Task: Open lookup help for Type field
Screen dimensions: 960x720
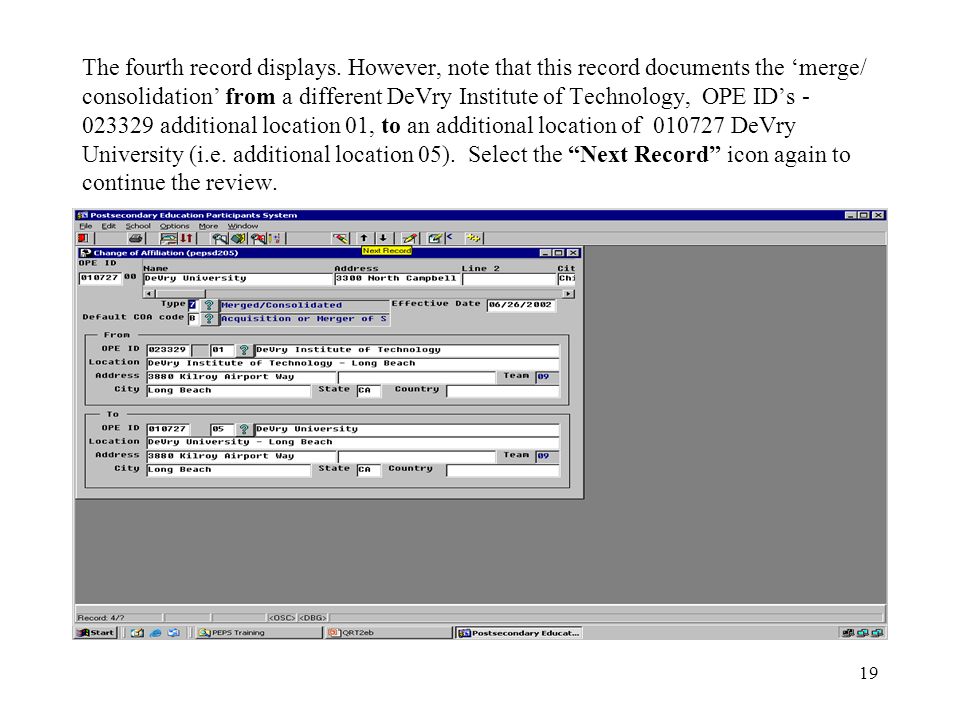Action: click(x=209, y=305)
